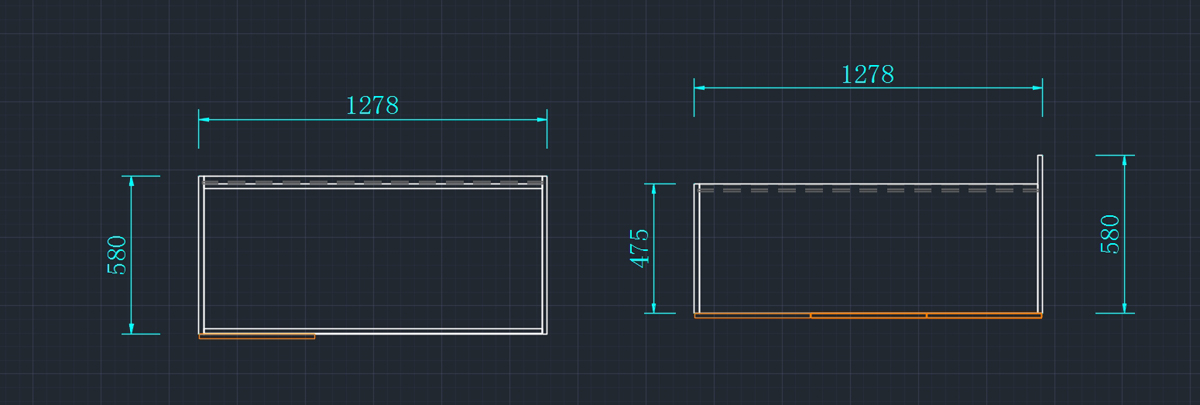Pick the top arrowhead of the 475 dimension

tap(653, 189)
